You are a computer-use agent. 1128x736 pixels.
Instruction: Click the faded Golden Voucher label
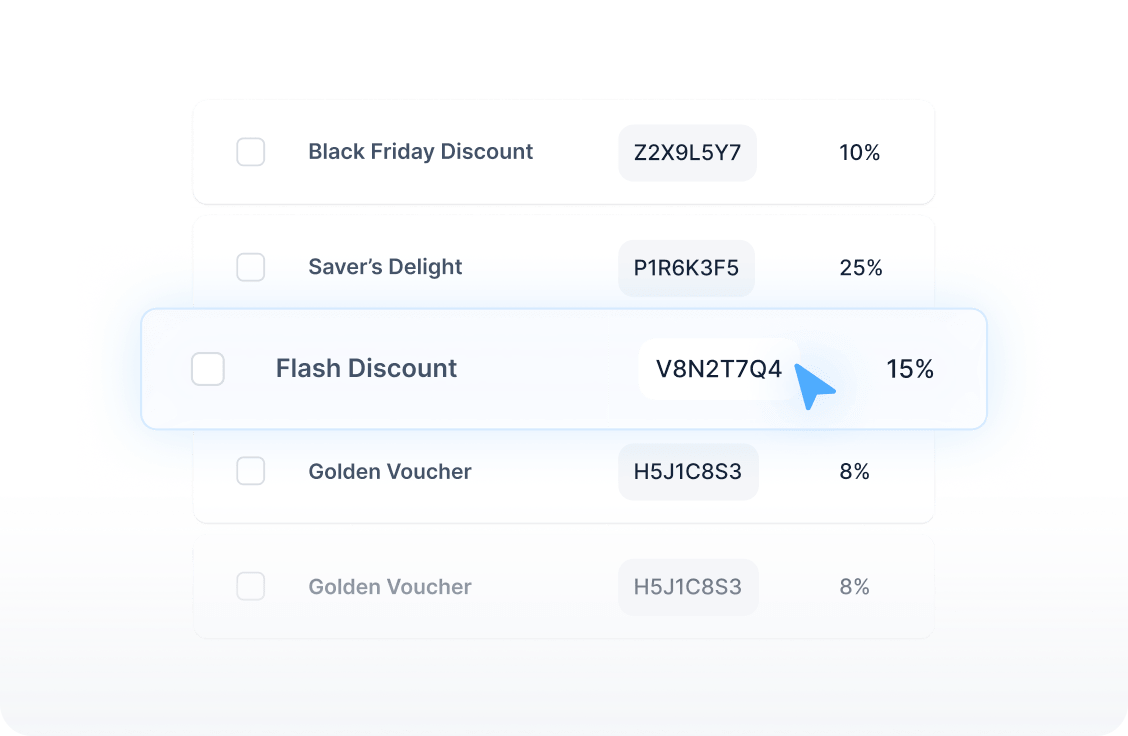click(390, 586)
